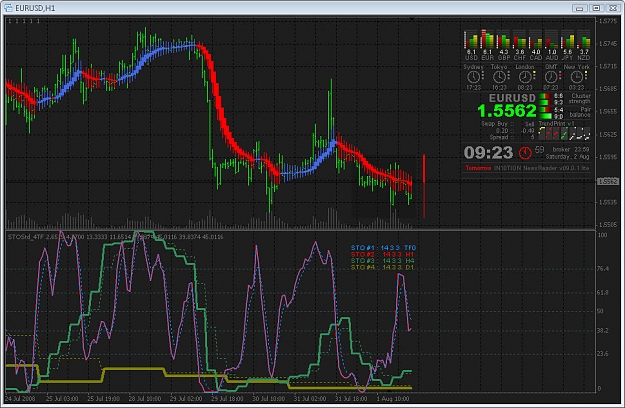The width and height of the screenshot is (625, 408).
Task: Click the CAD currency strength meter
Action: coord(536,45)
